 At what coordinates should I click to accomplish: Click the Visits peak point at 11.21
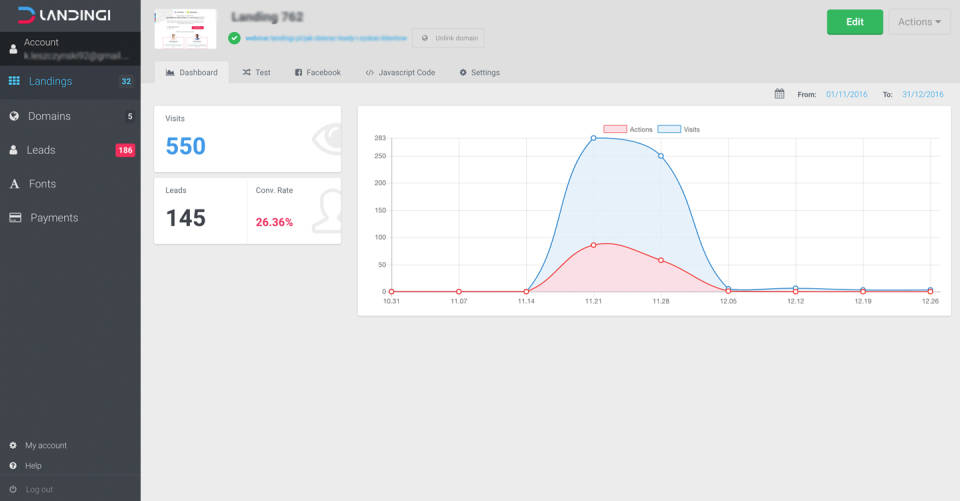point(593,137)
